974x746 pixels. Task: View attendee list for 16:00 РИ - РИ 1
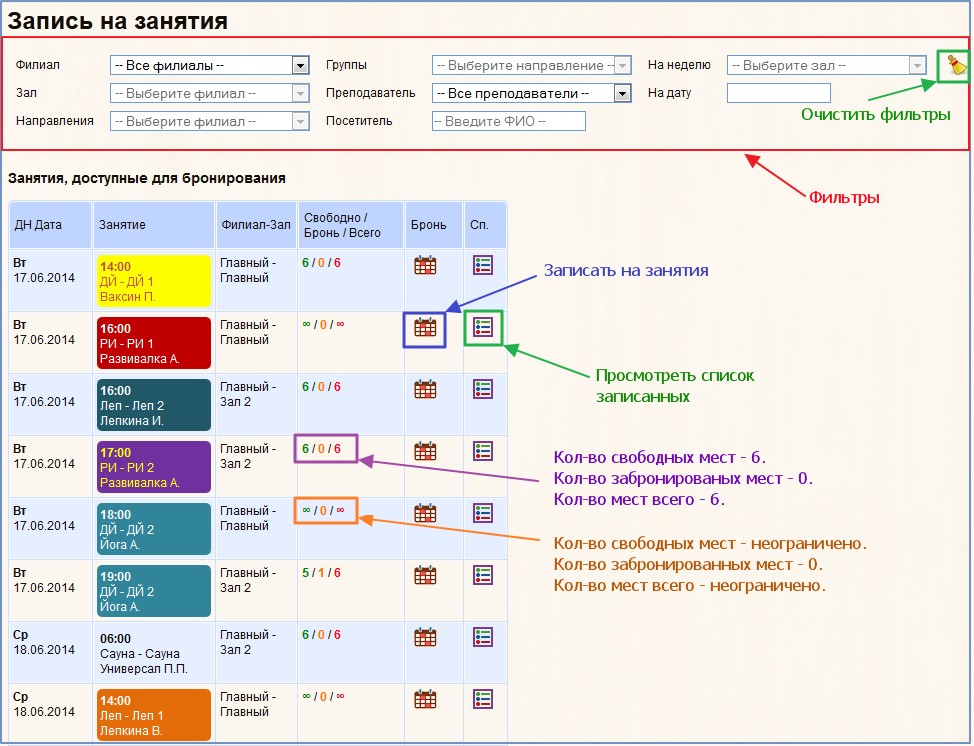483,327
